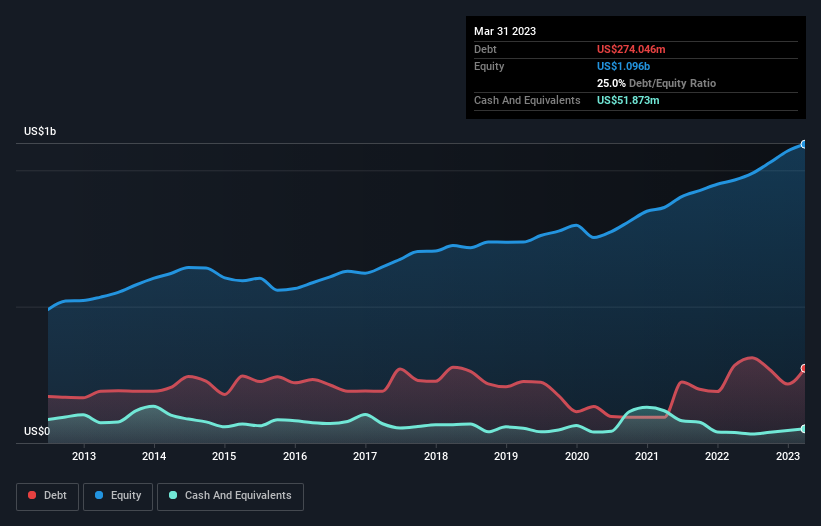This screenshot has height=526, width=821.
Task: Click the US$51.873m cash value
Action: (628, 100)
